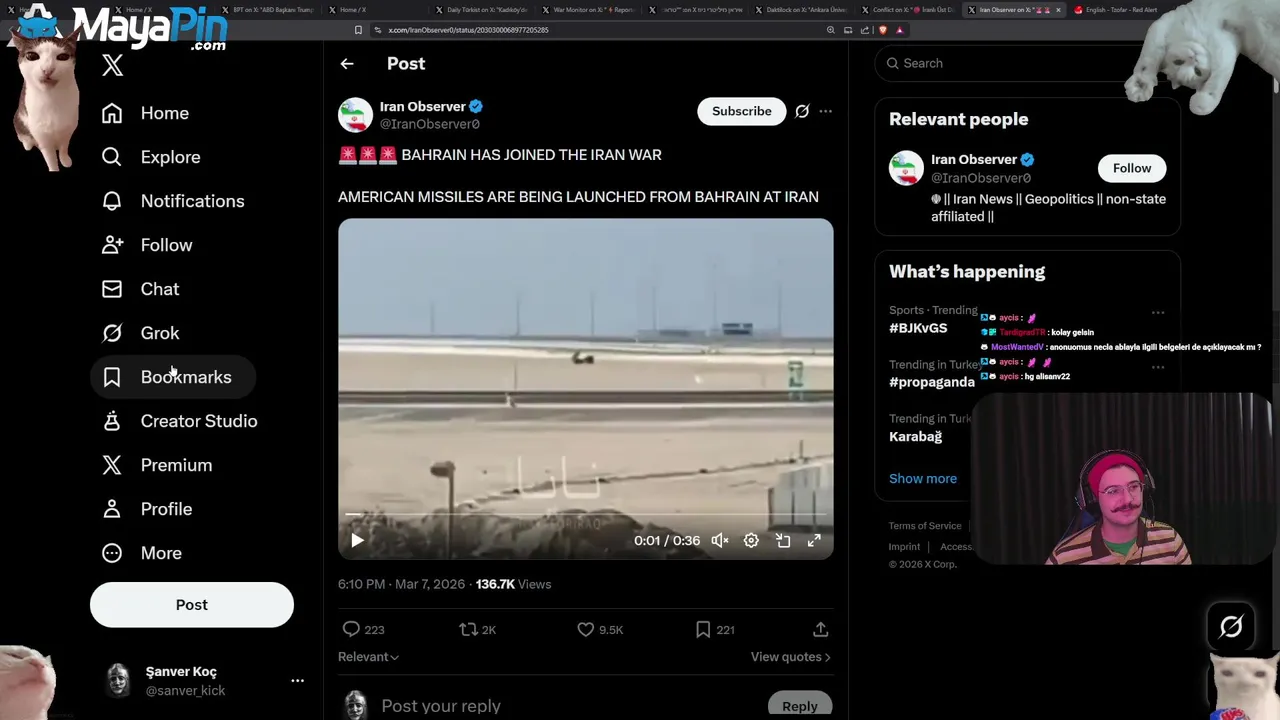The height and width of the screenshot is (720, 1280).
Task: Open Iran Observer avatar in Relevant people
Action: tap(906, 168)
